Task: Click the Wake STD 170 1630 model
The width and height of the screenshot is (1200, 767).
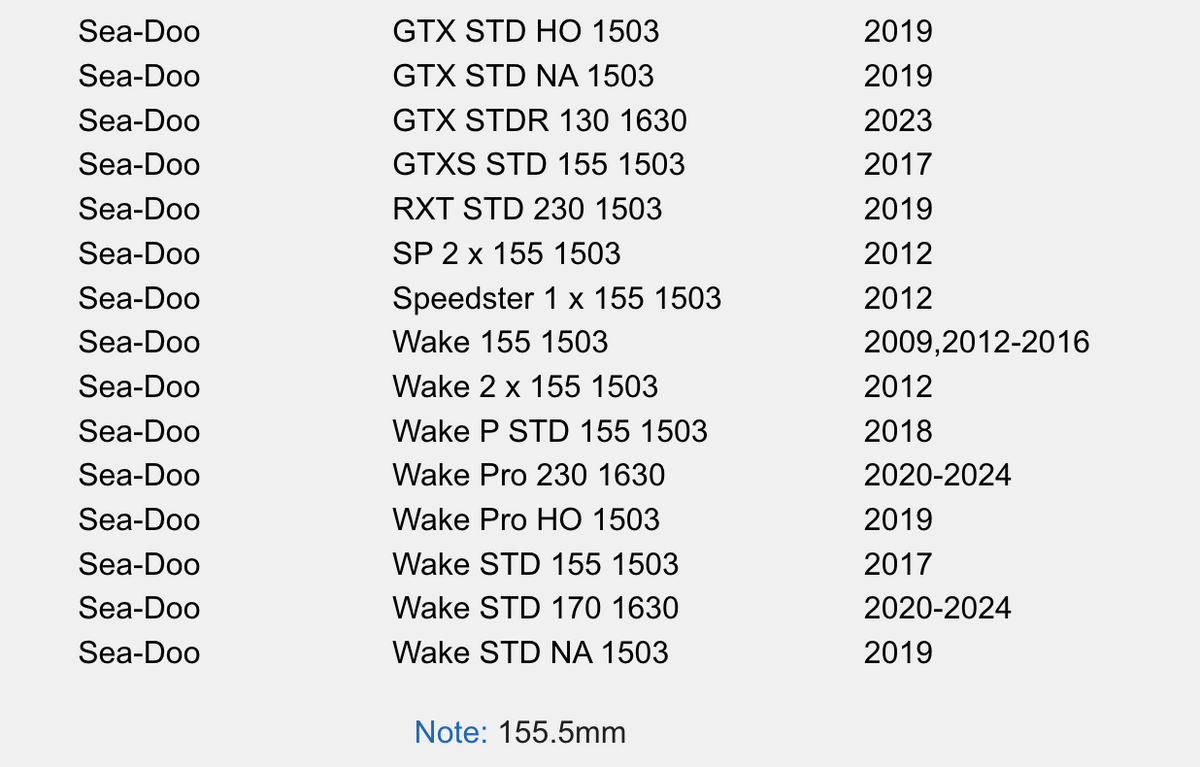Action: point(535,608)
